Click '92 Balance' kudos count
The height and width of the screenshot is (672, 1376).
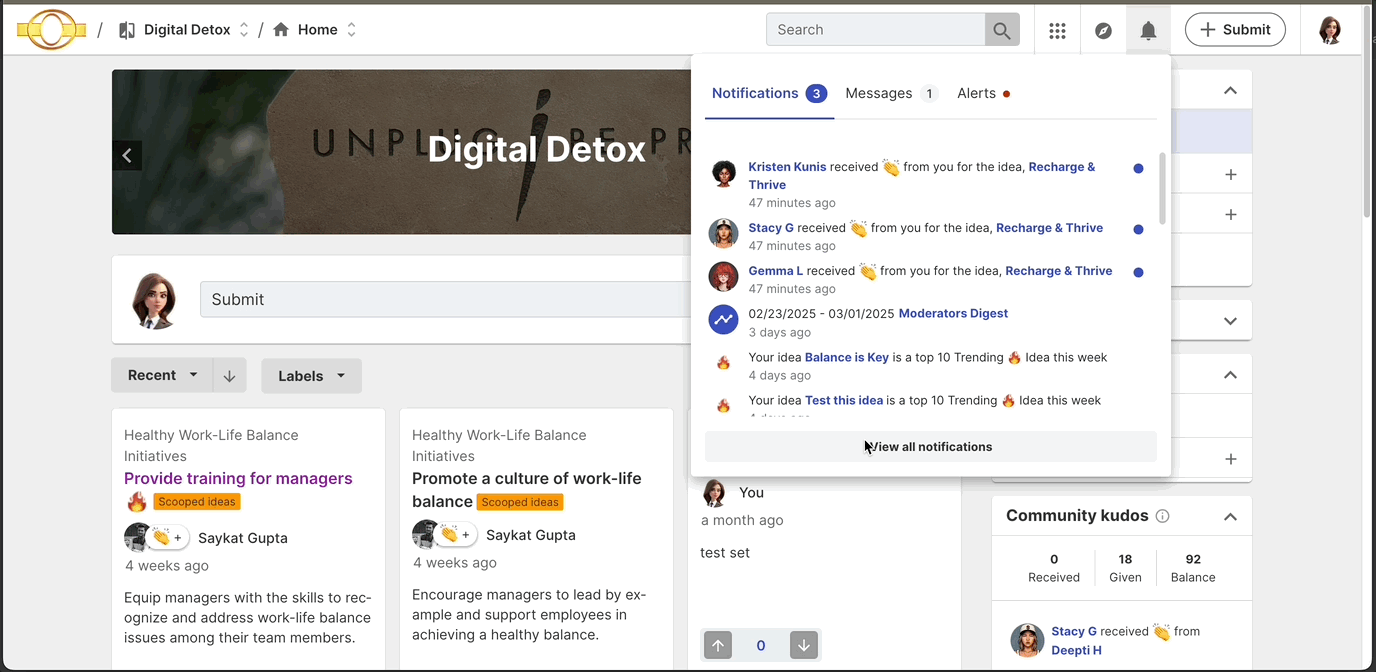pos(1193,568)
